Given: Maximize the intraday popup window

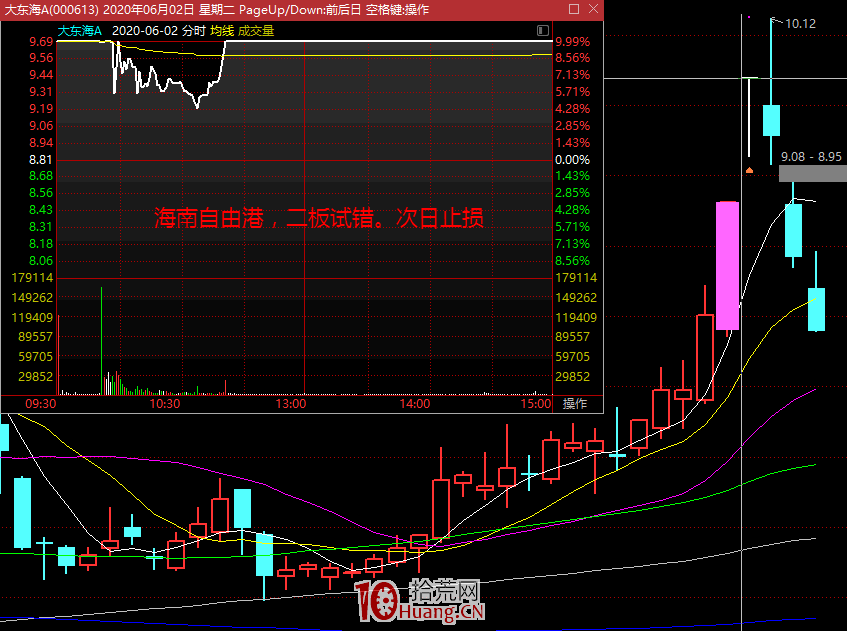Looking at the screenshot, I should click(x=574, y=9).
